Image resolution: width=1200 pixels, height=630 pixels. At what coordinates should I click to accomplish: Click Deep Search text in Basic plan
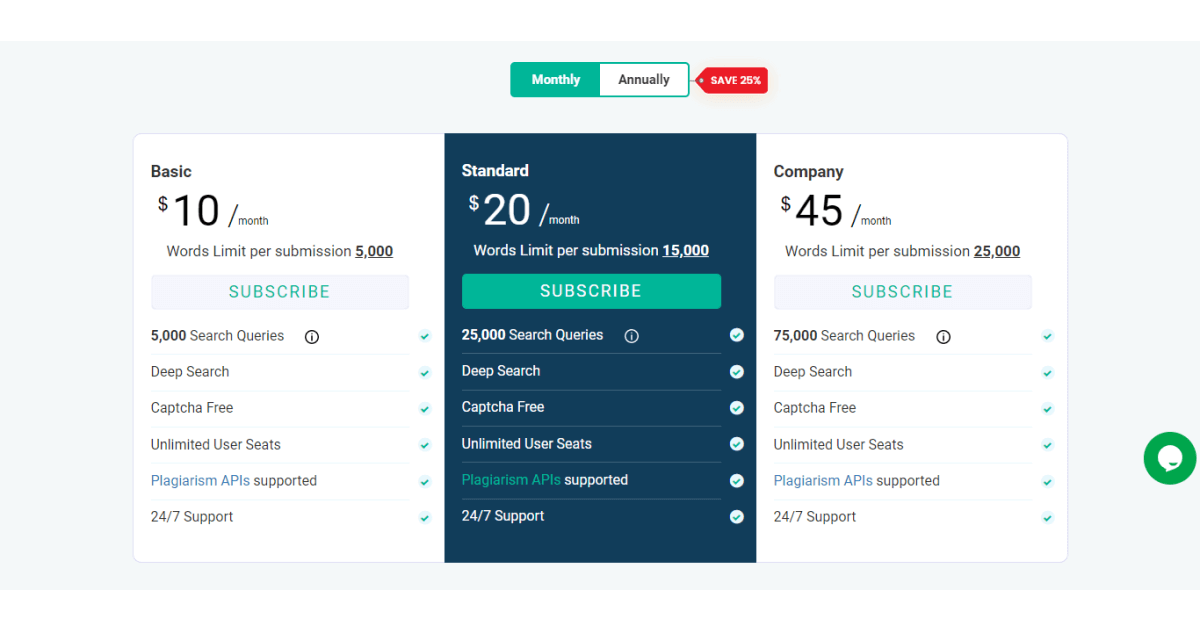tap(190, 372)
